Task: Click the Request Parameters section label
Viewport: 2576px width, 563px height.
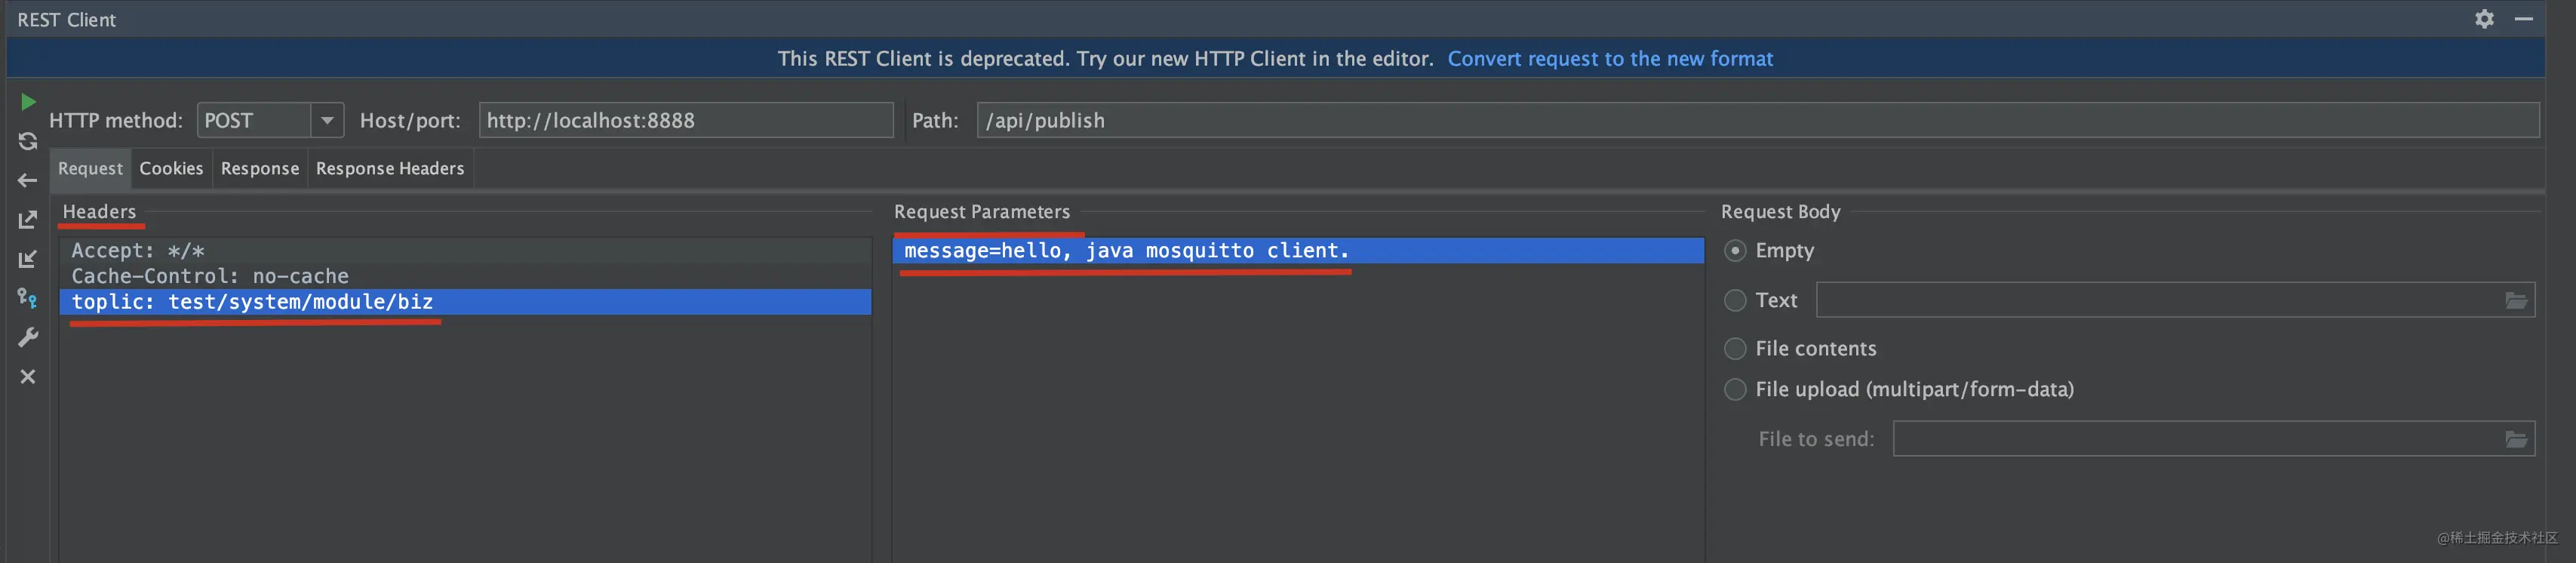Action: point(981,212)
